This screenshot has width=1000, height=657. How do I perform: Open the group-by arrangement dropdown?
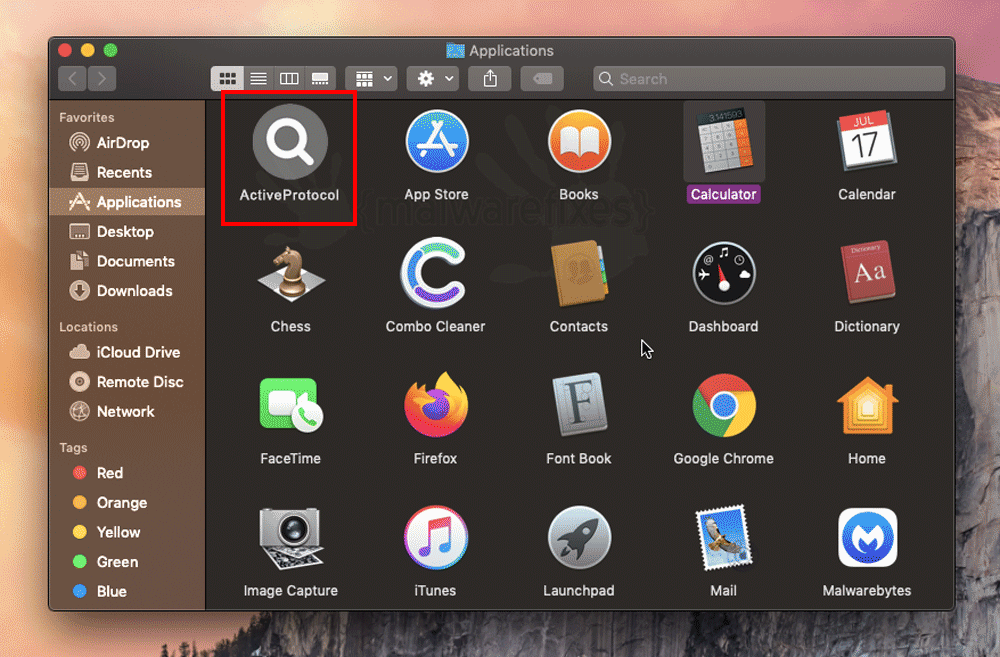372,78
